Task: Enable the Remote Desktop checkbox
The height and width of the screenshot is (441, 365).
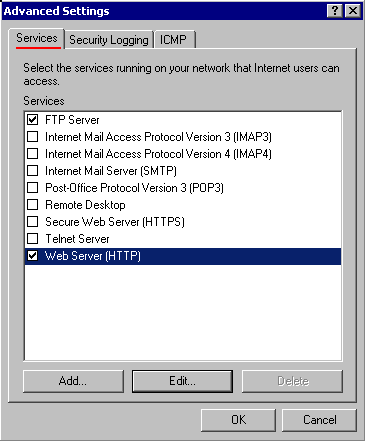Action: coord(32,204)
